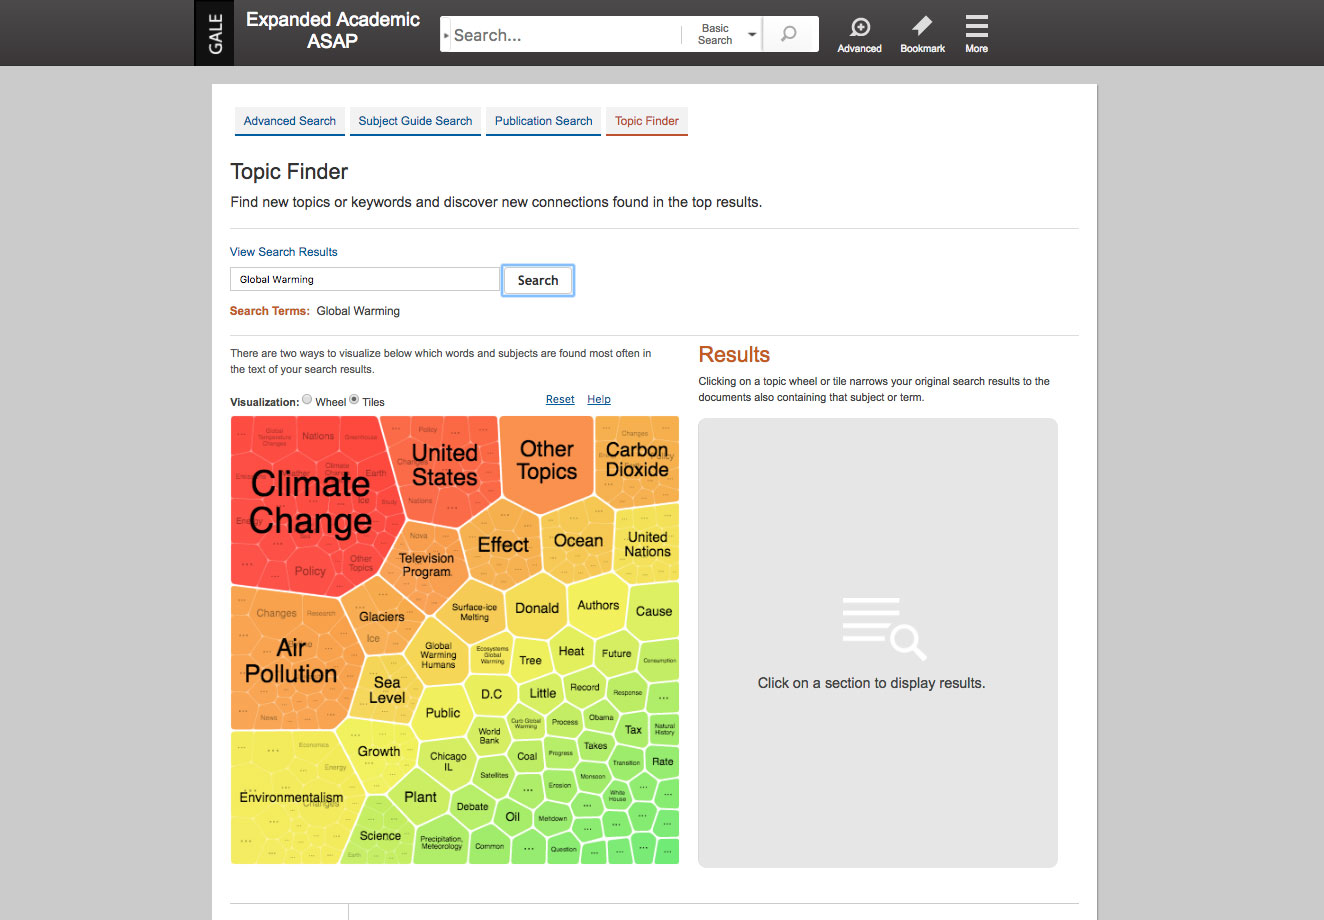1324x920 pixels.
Task: Select the Chicago IL tile
Action: point(448,762)
